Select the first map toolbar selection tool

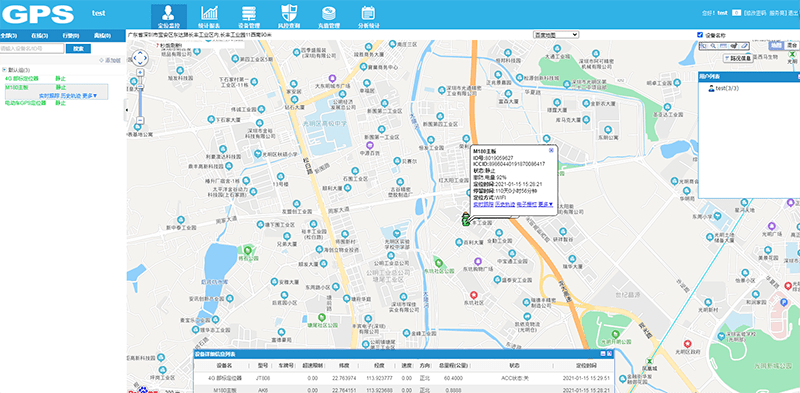click(704, 46)
